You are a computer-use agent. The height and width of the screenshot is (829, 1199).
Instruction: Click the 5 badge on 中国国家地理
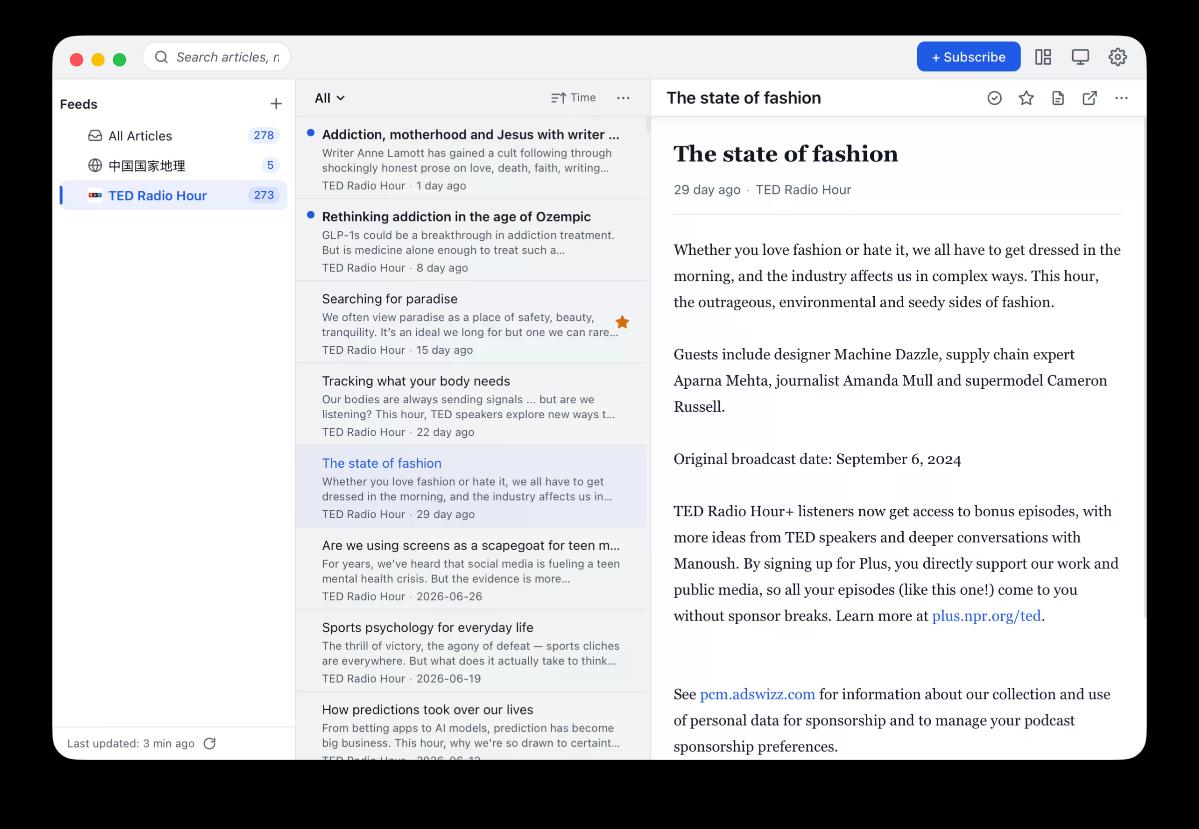(270, 165)
